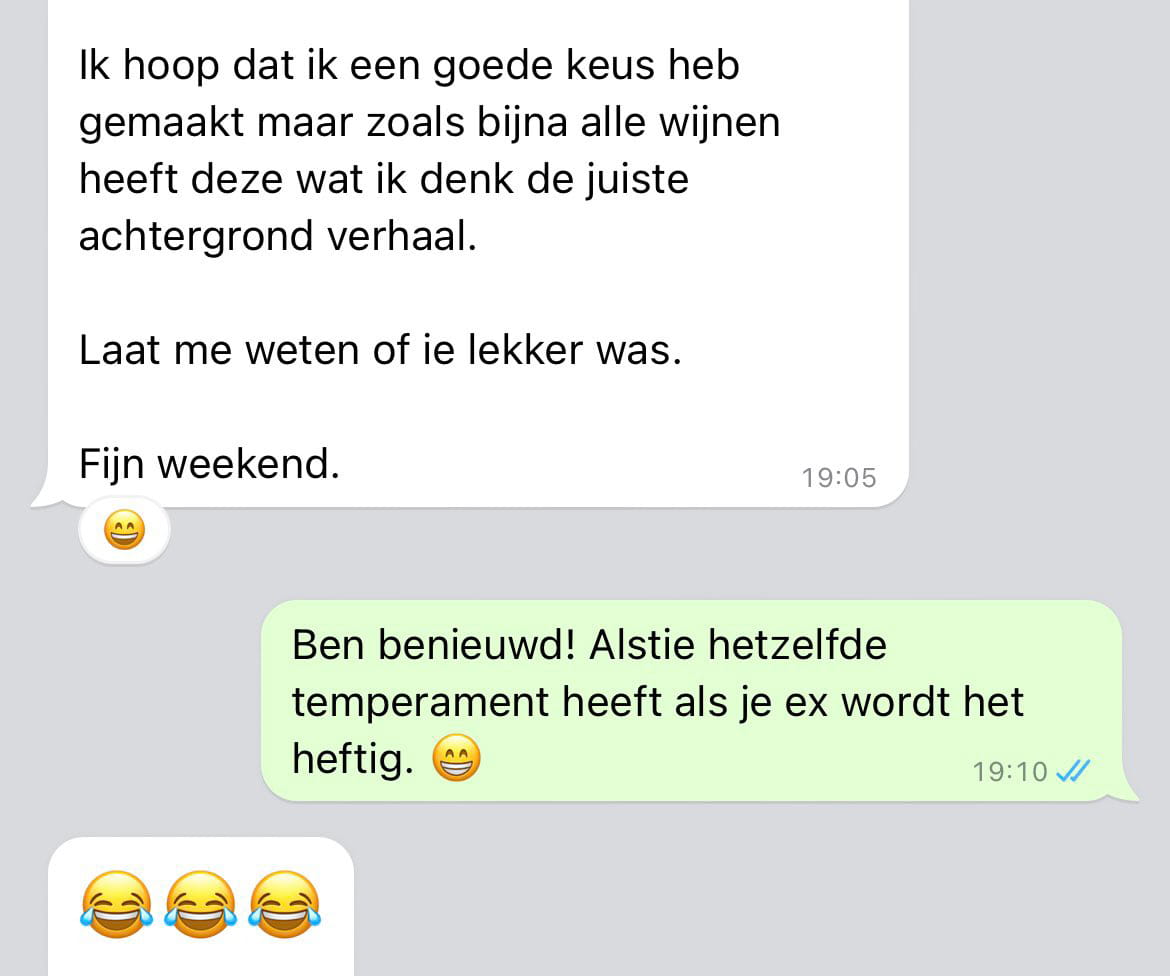Click the blue double-check read receipt
Screen dimensions: 1170x976
[x=1074, y=771]
